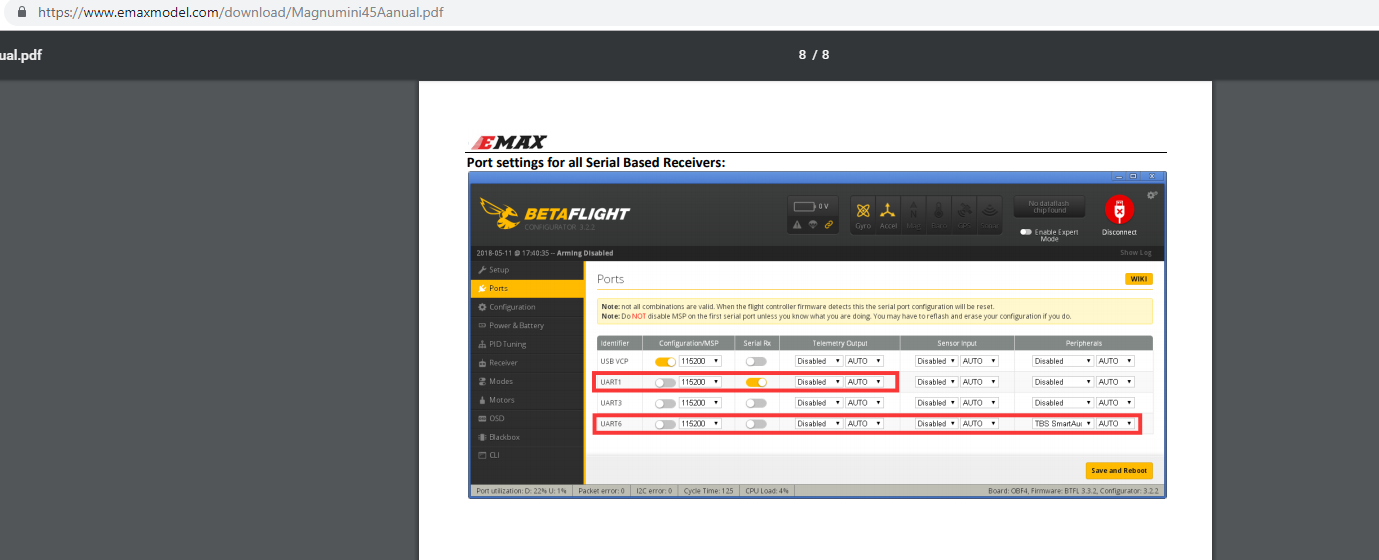
Task: Toggle UART6 Serial Rx switch
Action: [x=756, y=424]
